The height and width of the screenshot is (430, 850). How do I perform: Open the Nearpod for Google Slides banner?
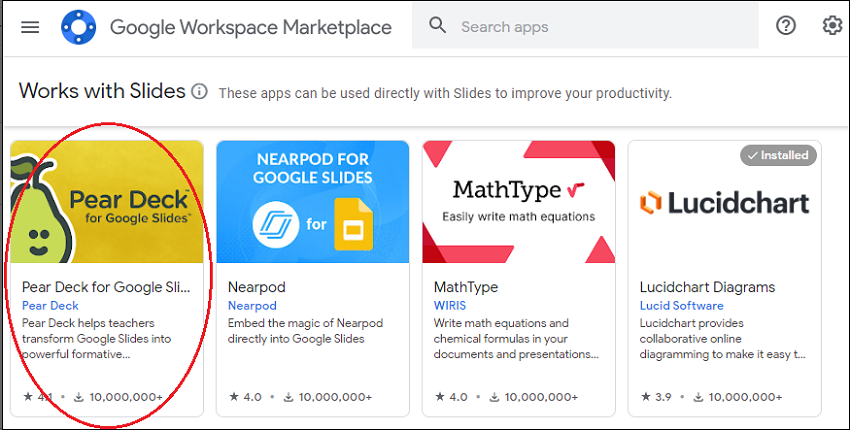(313, 202)
